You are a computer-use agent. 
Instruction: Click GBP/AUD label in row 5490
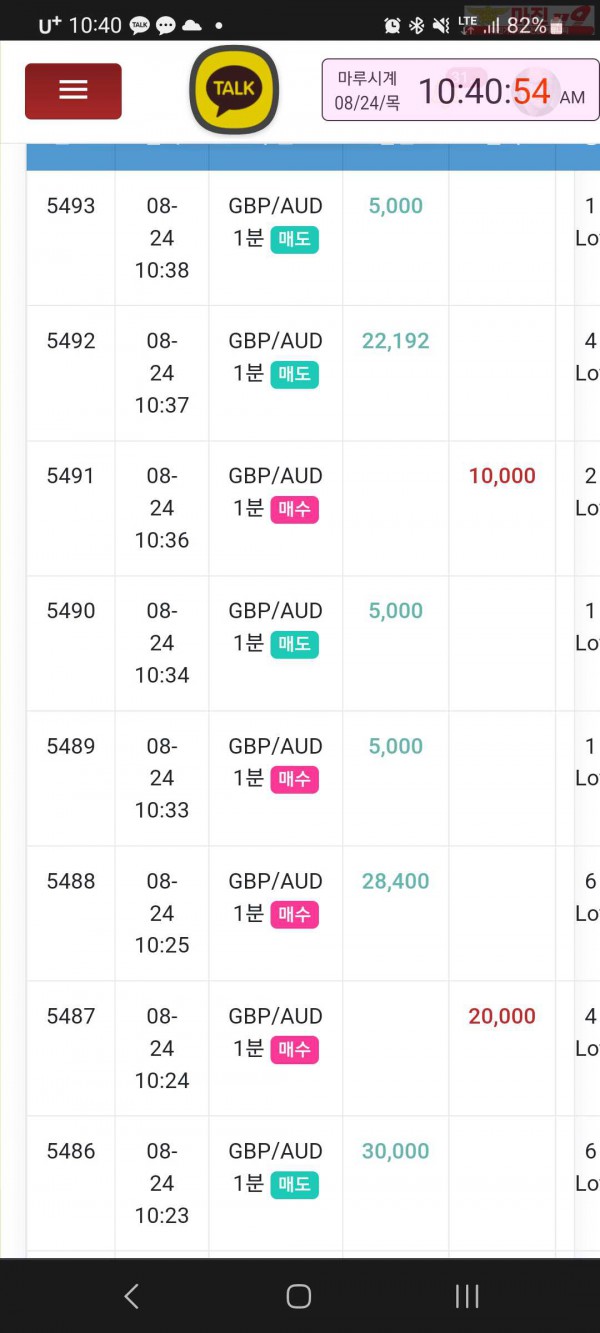(x=276, y=611)
